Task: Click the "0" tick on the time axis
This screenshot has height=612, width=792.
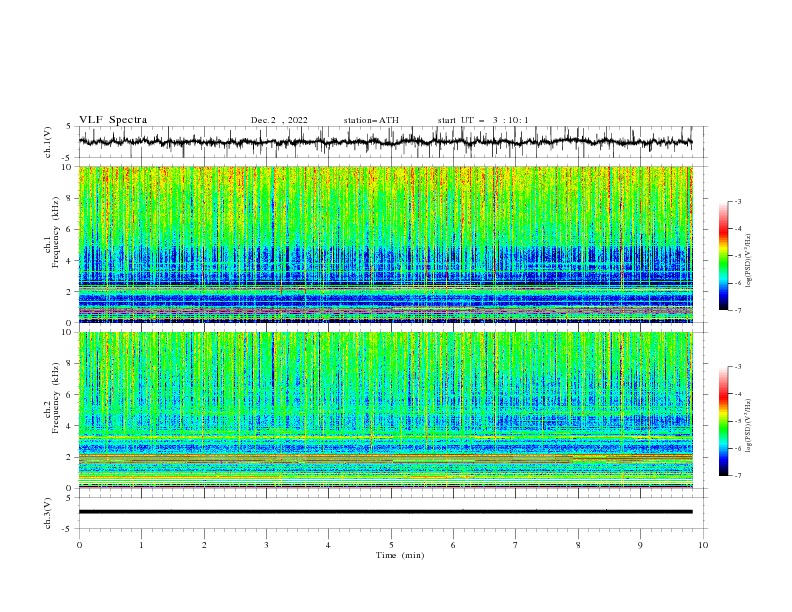Action: click(x=79, y=545)
